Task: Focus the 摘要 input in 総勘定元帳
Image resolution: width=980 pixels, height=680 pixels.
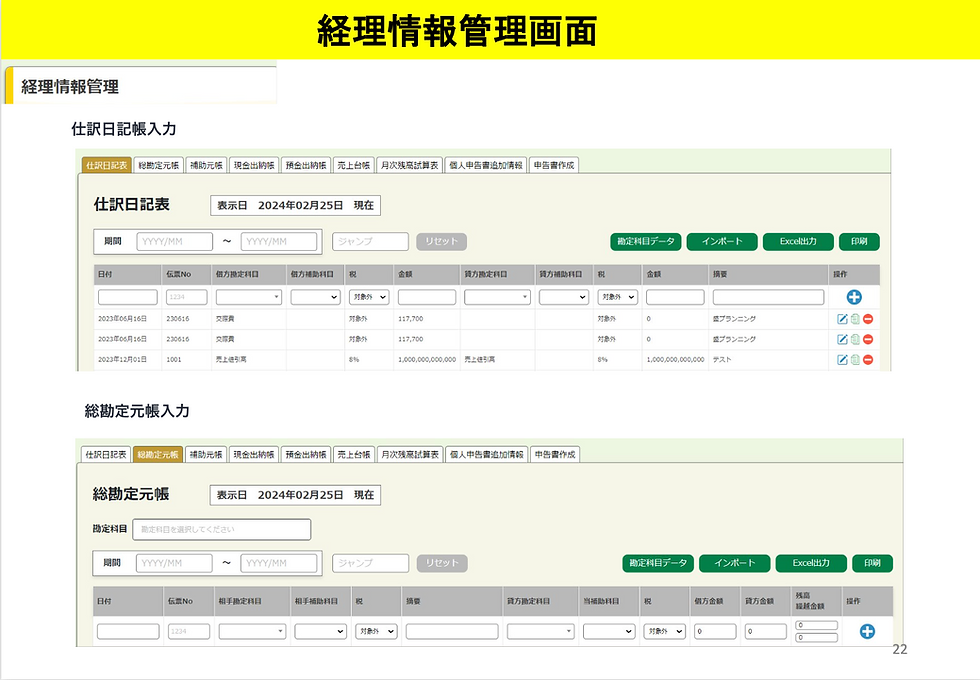Action: pos(452,631)
